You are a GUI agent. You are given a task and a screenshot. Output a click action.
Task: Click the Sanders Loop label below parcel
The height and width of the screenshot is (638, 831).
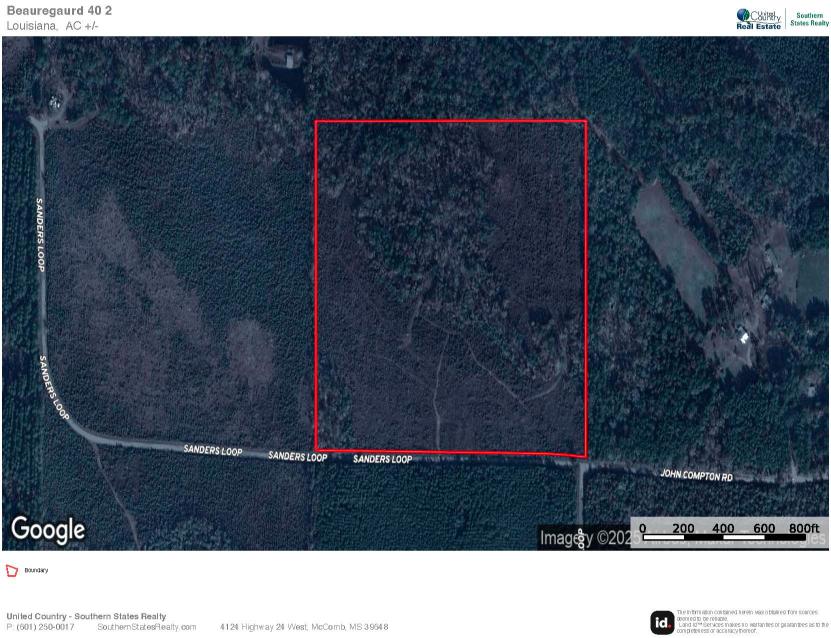pyautogui.click(x=382, y=459)
